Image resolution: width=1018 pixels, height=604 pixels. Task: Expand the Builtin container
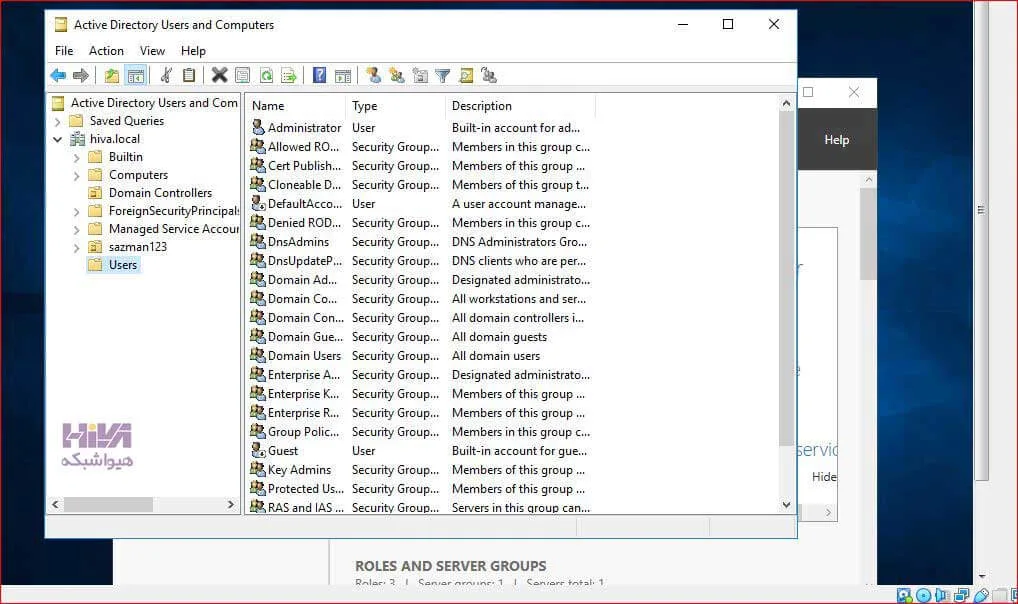[x=77, y=158]
